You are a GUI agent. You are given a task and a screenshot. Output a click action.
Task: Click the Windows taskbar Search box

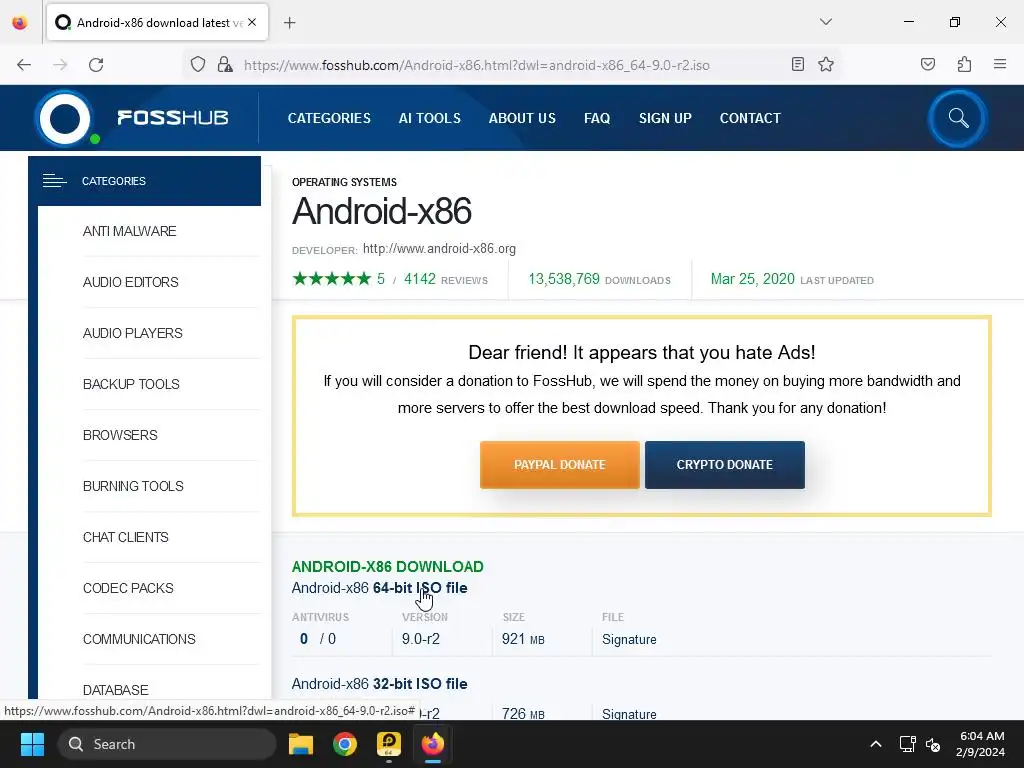click(x=167, y=744)
